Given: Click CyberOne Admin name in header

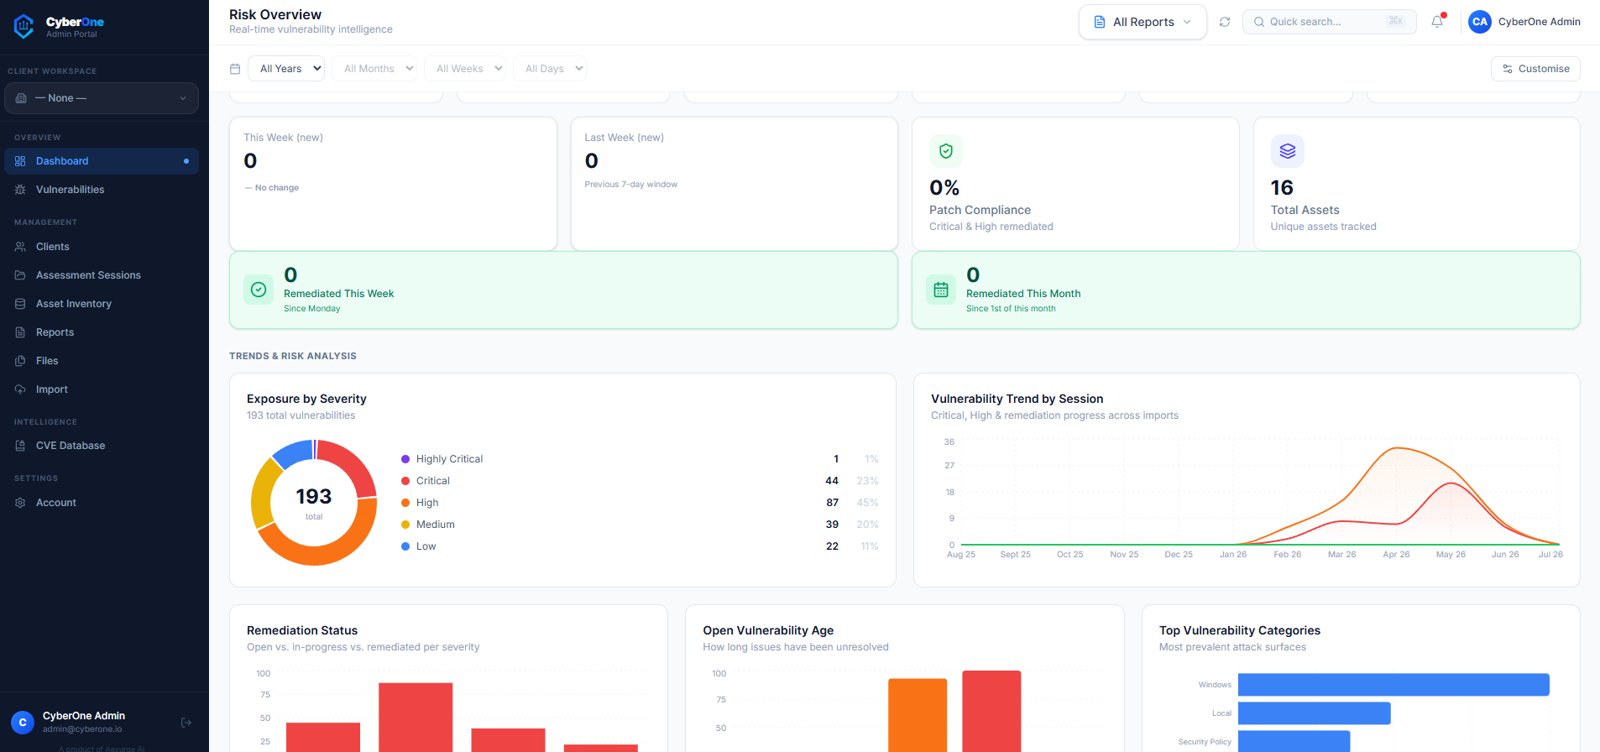Looking at the screenshot, I should (x=1539, y=21).
